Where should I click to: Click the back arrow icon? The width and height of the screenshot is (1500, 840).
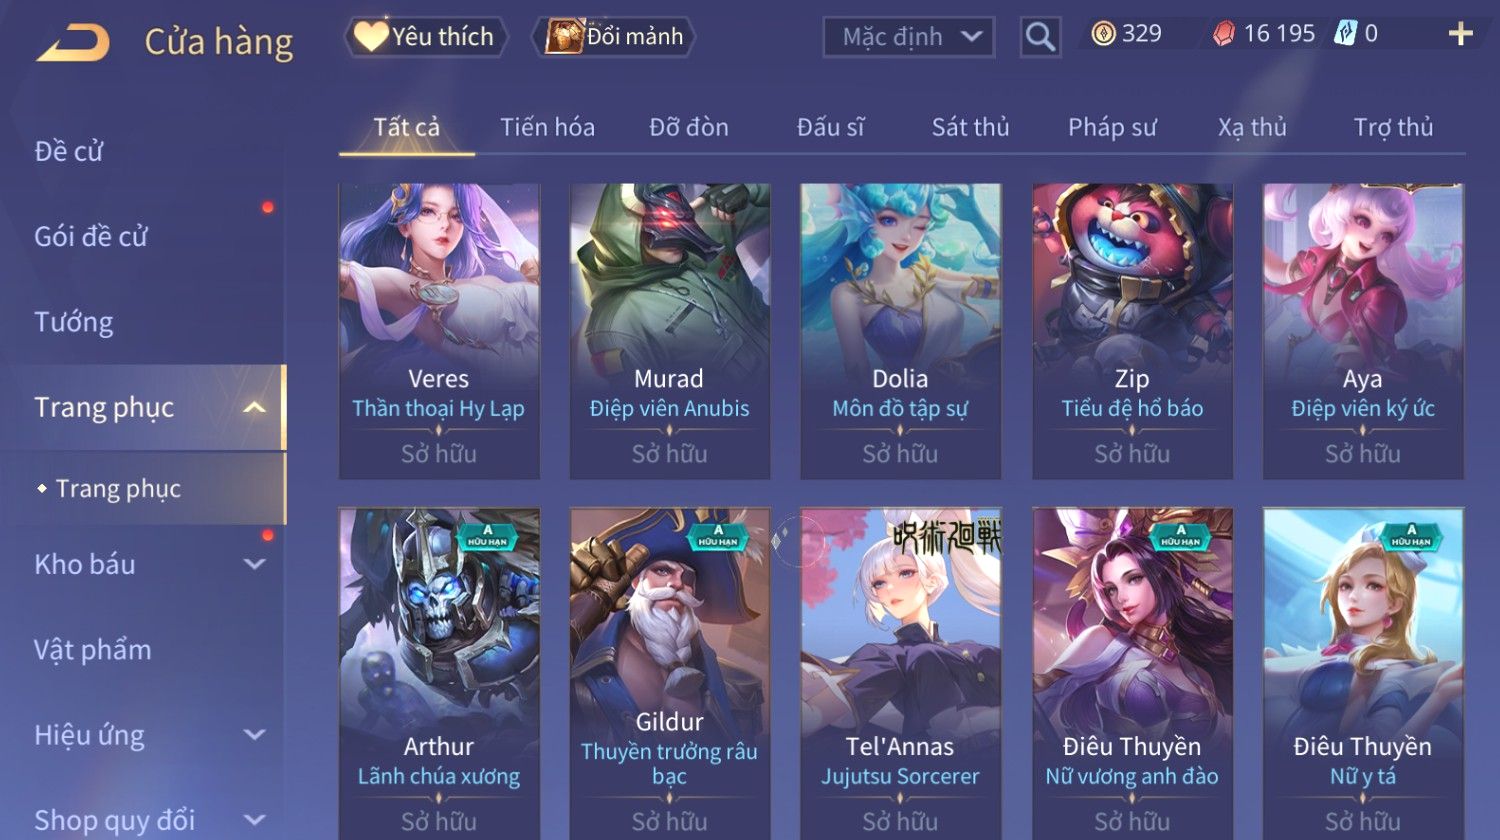73,43
